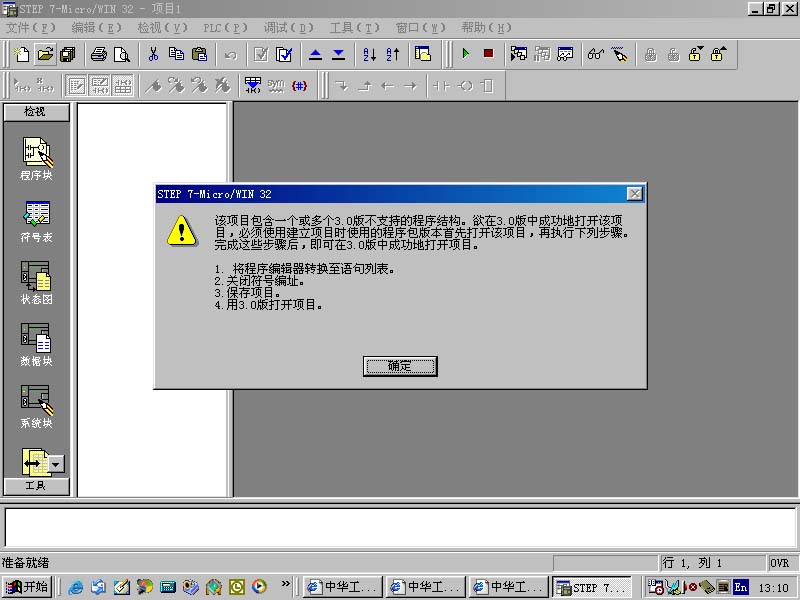Screen dimensions: 800x600
Task: Click the red Stop PLC icon
Action: [x=488, y=54]
